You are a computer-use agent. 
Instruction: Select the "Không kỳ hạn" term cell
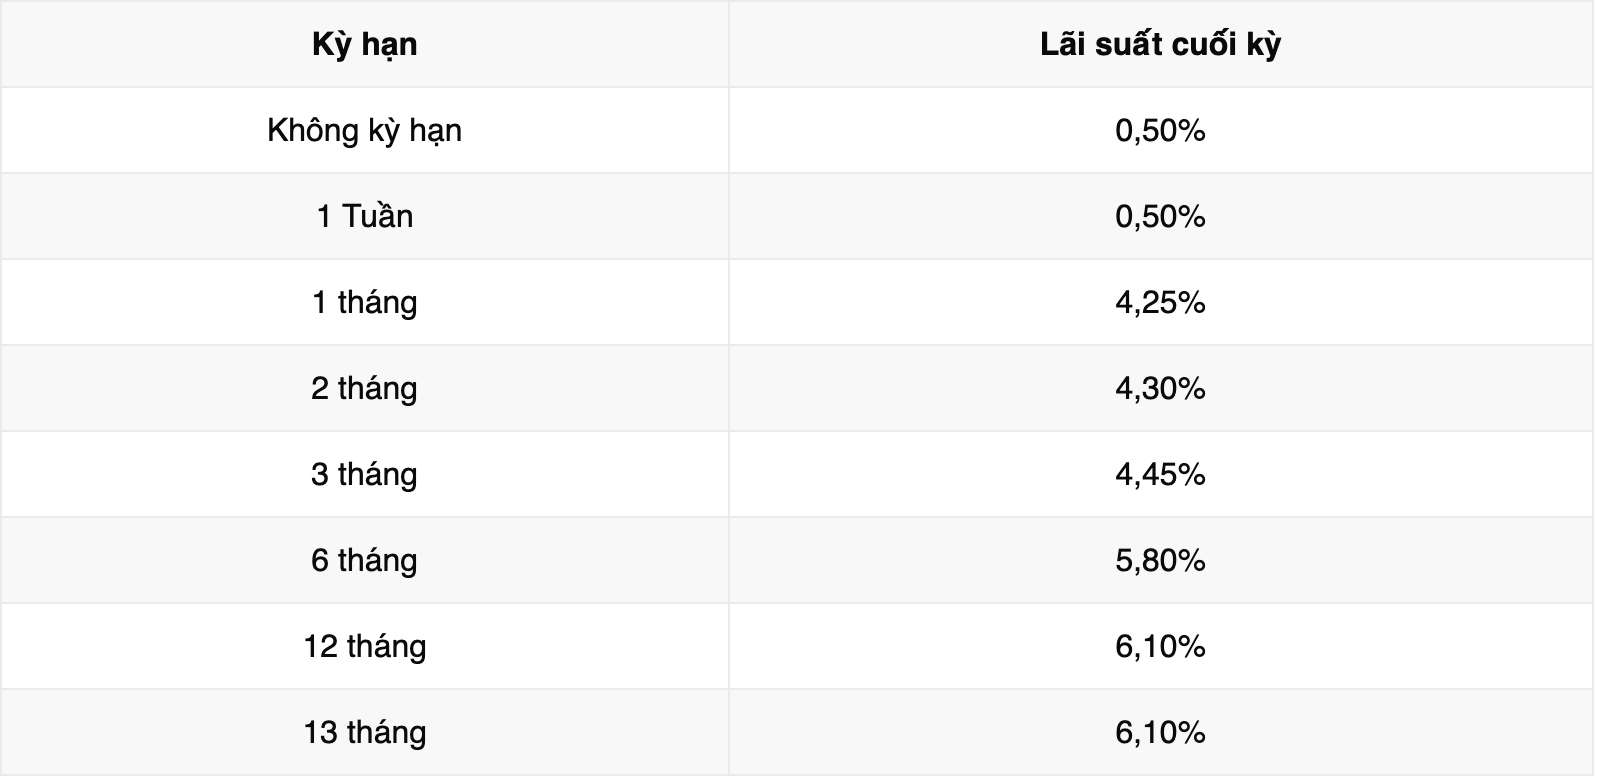click(365, 131)
